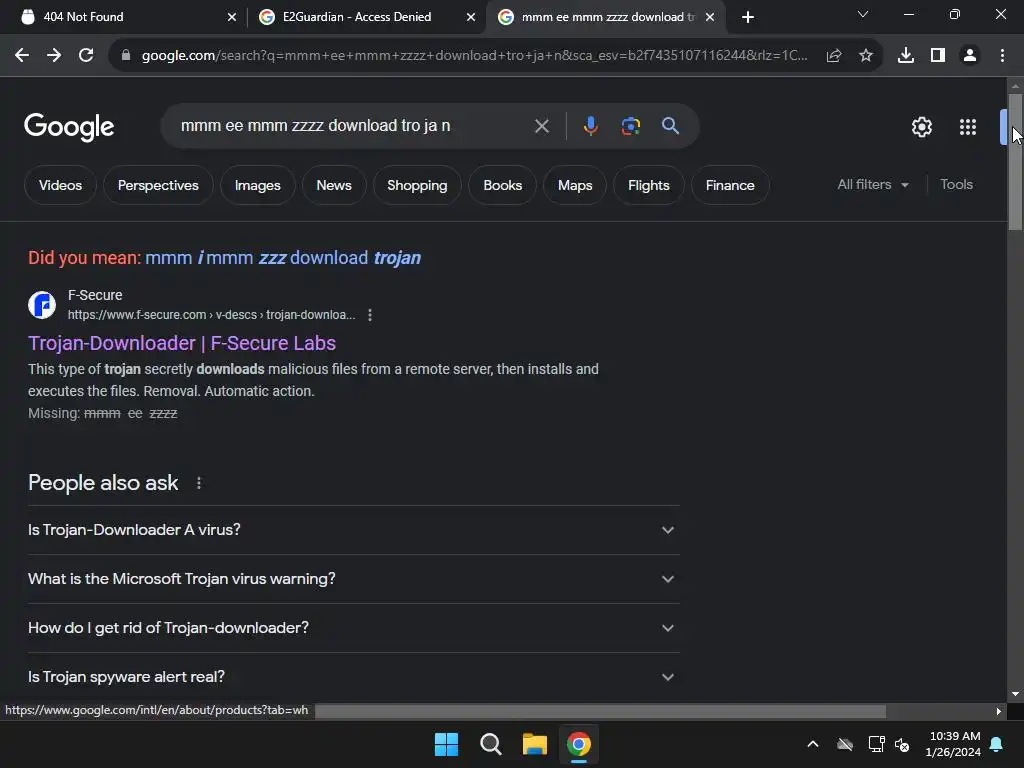This screenshot has width=1024, height=768.
Task: Toggle Chrome side panel icon
Action: (x=938, y=56)
